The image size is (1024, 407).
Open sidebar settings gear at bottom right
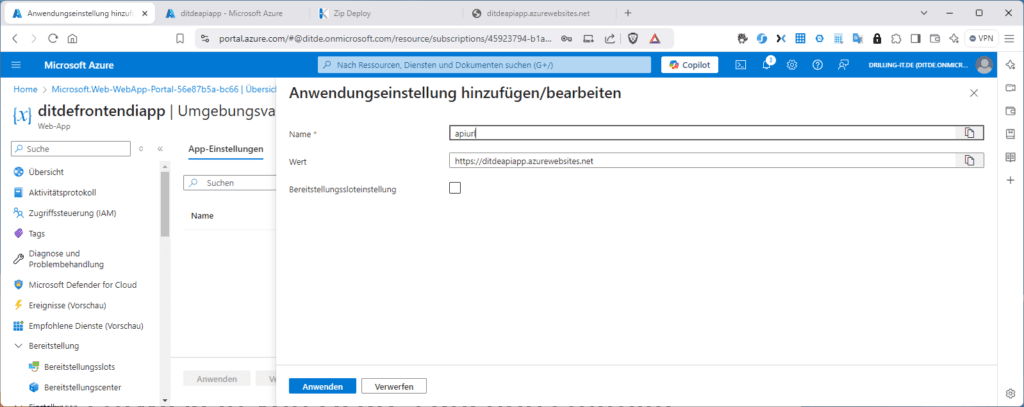click(1010, 393)
